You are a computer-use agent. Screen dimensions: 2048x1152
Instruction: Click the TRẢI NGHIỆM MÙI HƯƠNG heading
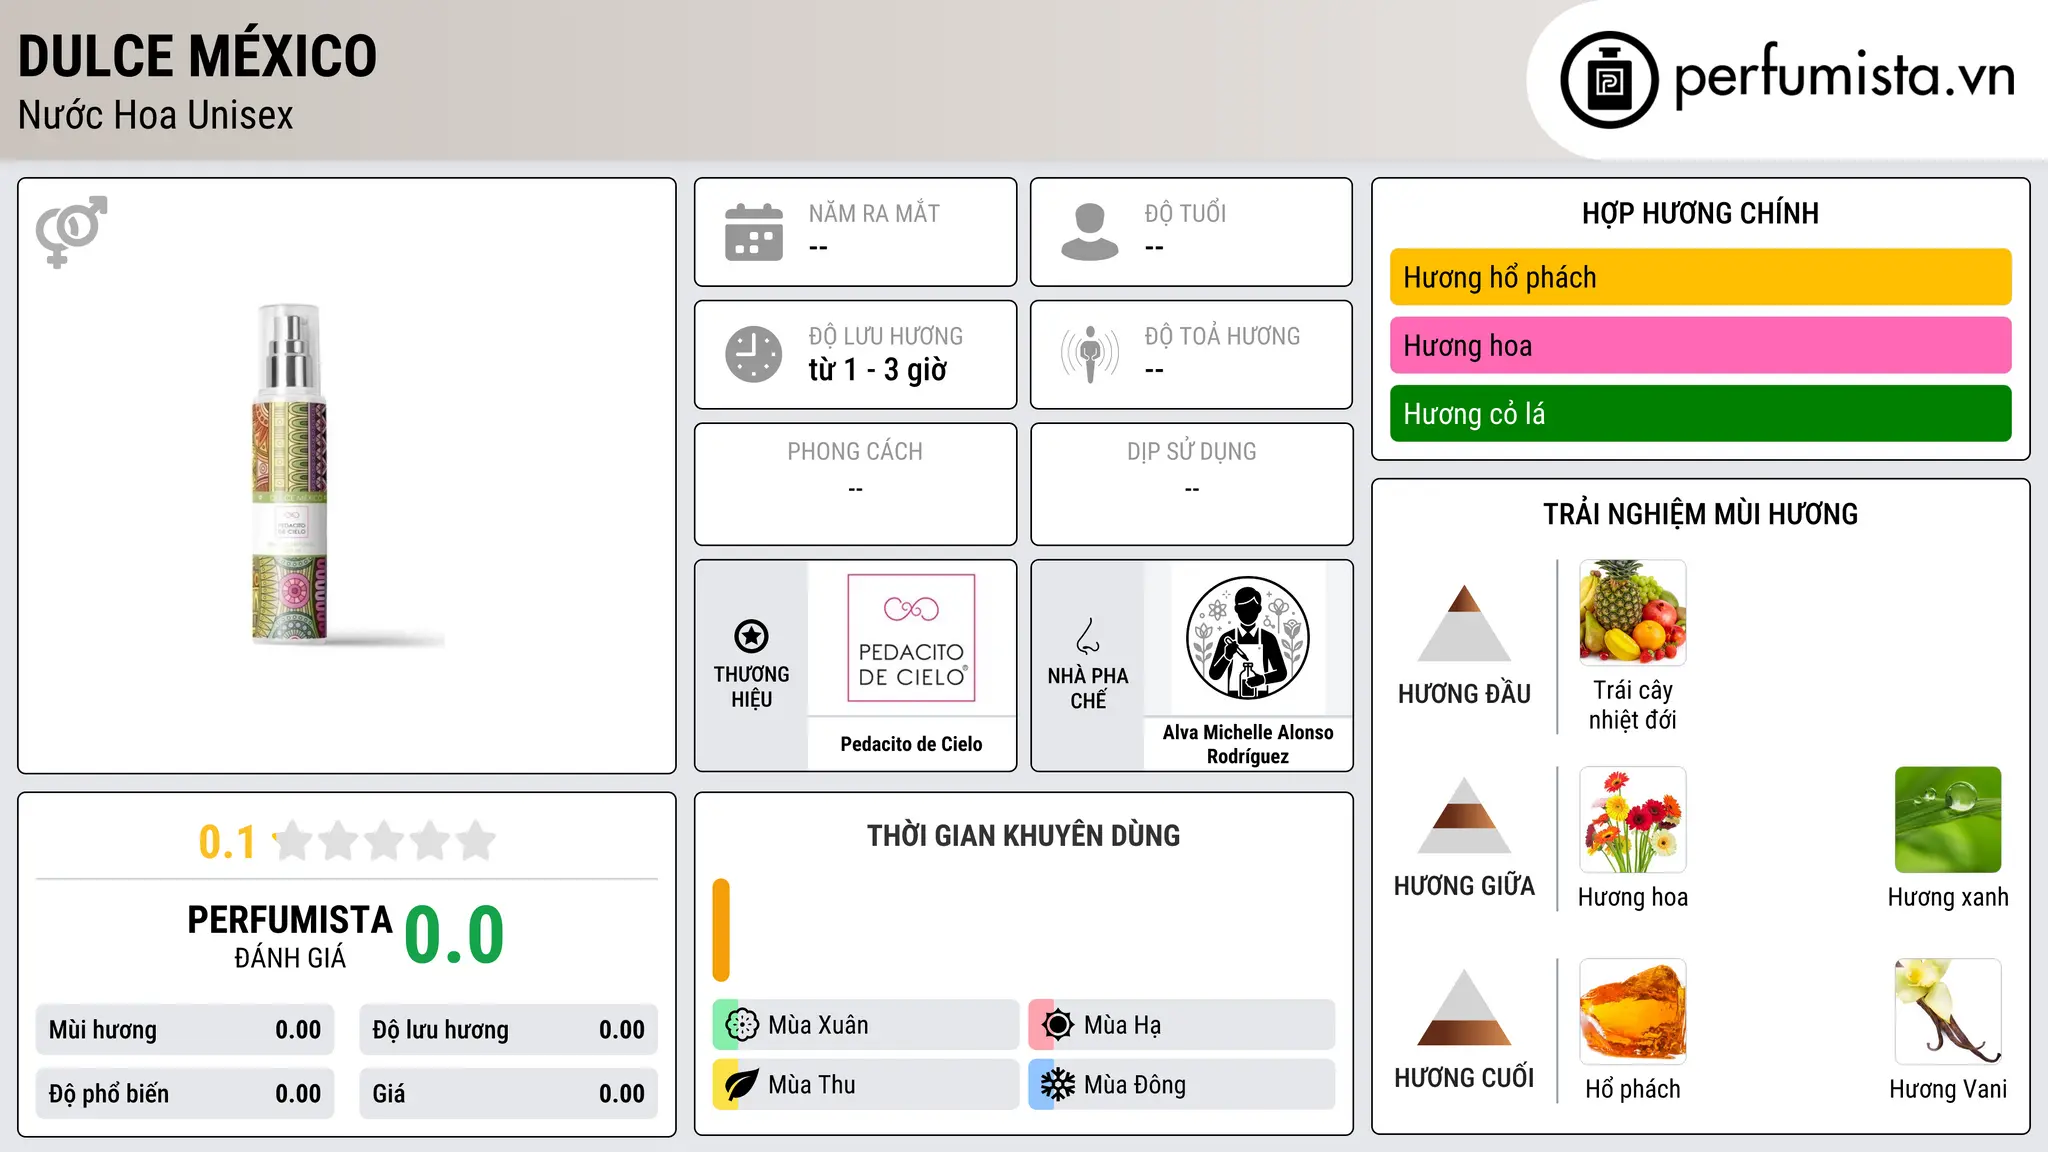click(1700, 514)
